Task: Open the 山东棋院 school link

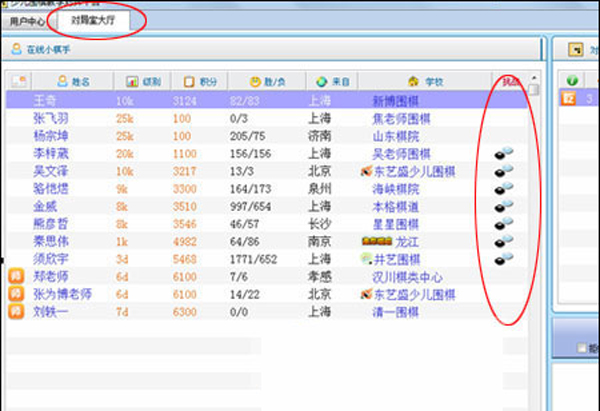Action: (x=396, y=136)
